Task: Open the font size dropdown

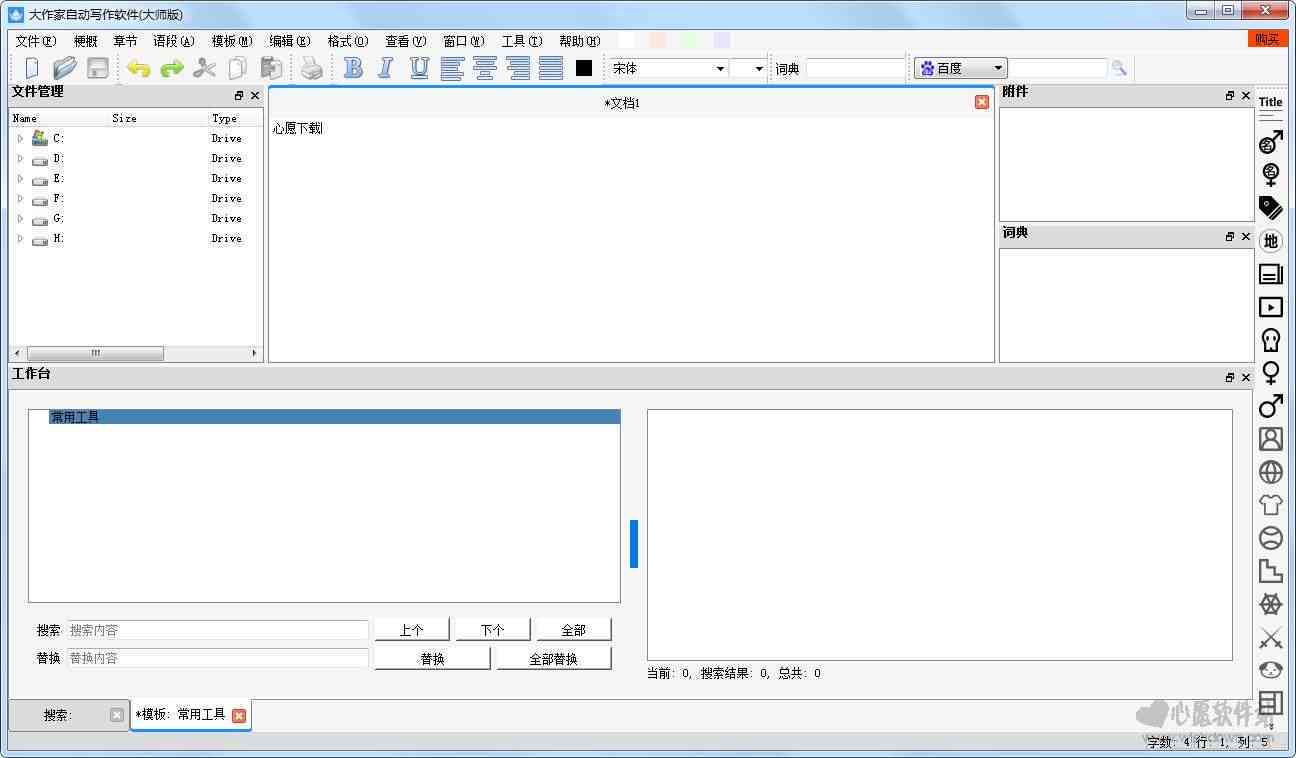Action: click(748, 68)
